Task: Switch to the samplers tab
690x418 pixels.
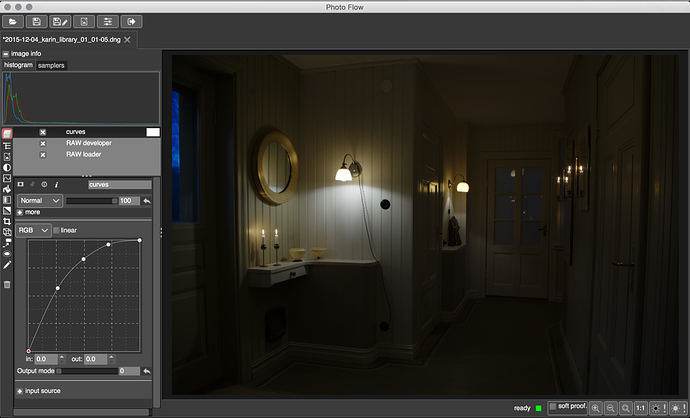Action: (x=51, y=65)
